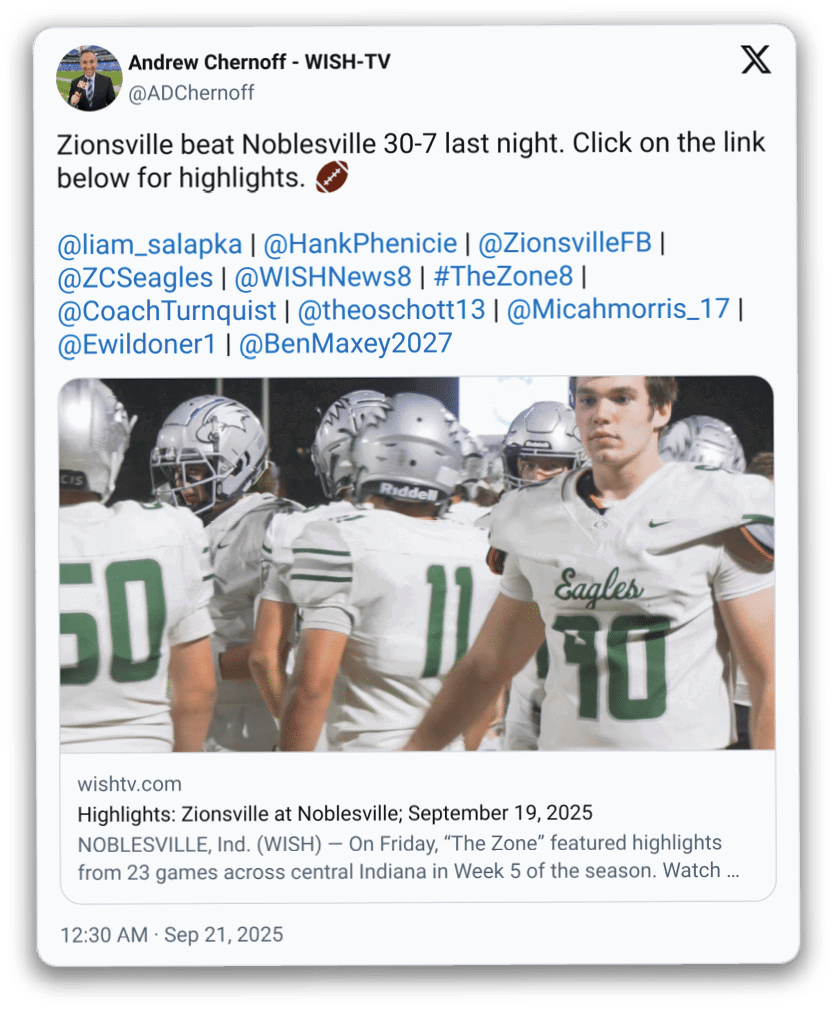Open the @ZionsvilleFB mention
This screenshot has width=833, height=1009.
tap(565, 243)
